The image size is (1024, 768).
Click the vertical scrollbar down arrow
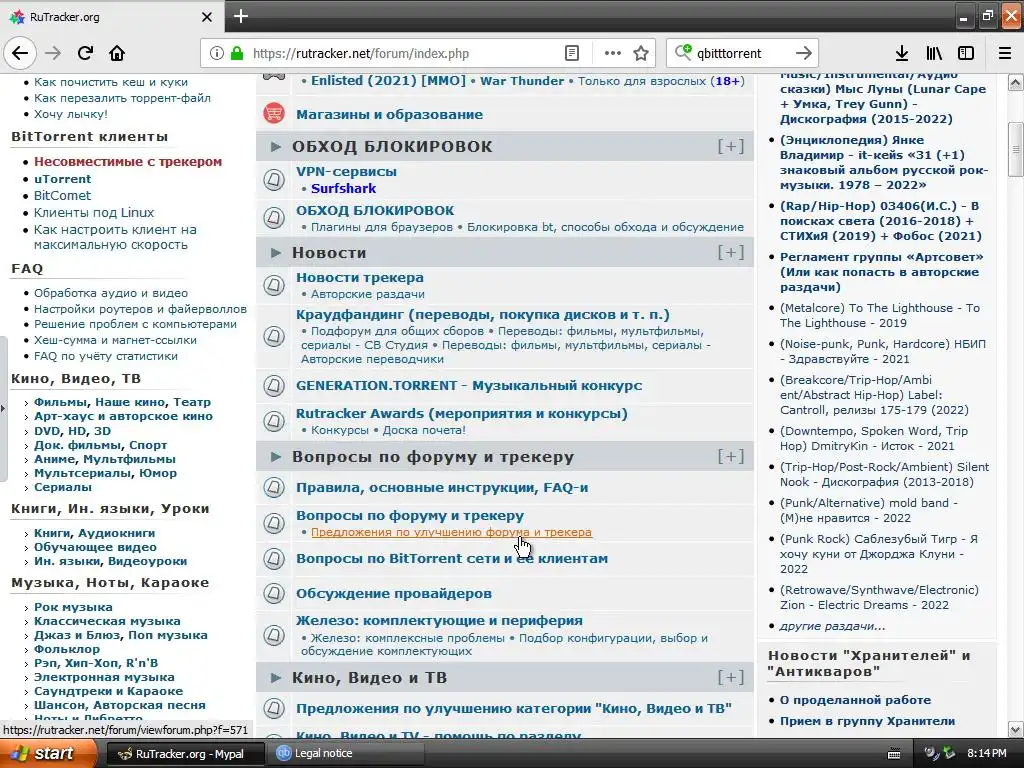[x=1015, y=729]
